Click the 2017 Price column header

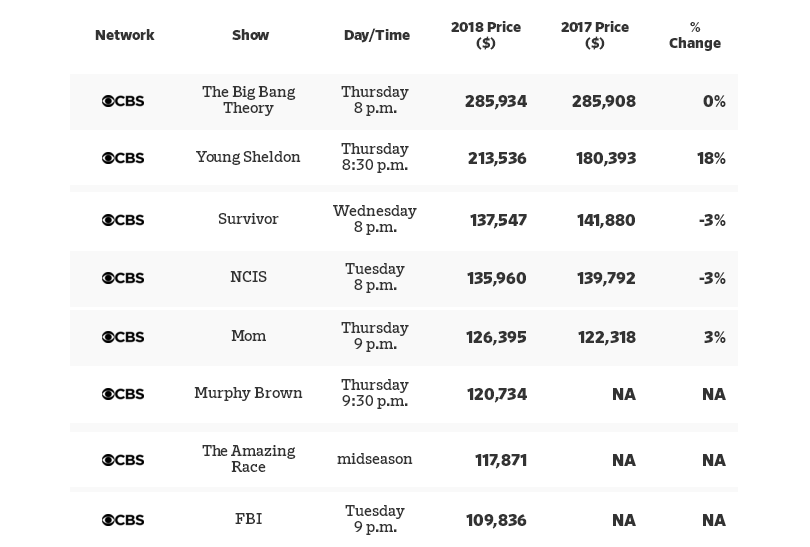pos(595,35)
